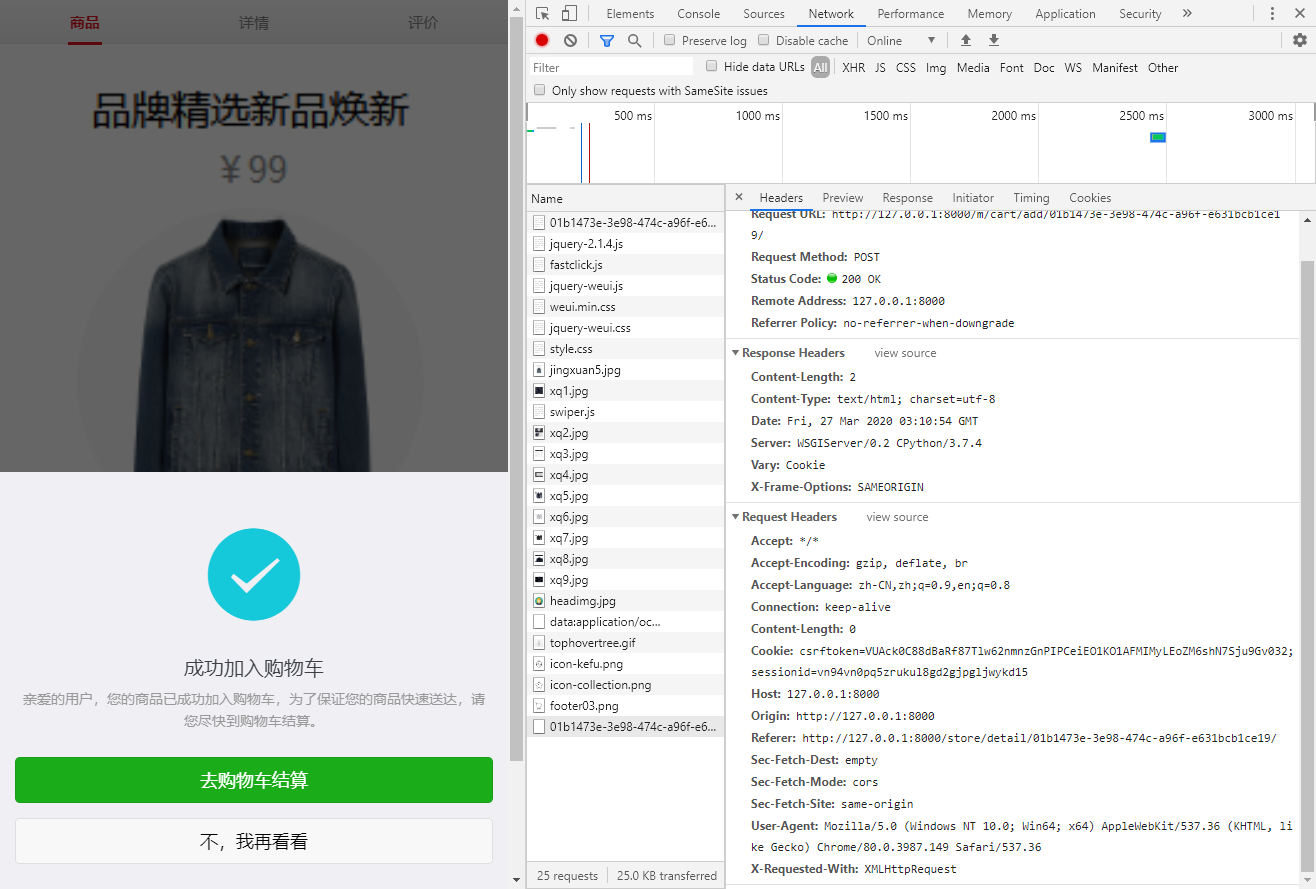Check Hide data URLs
The height and width of the screenshot is (889, 1316).
click(x=712, y=66)
